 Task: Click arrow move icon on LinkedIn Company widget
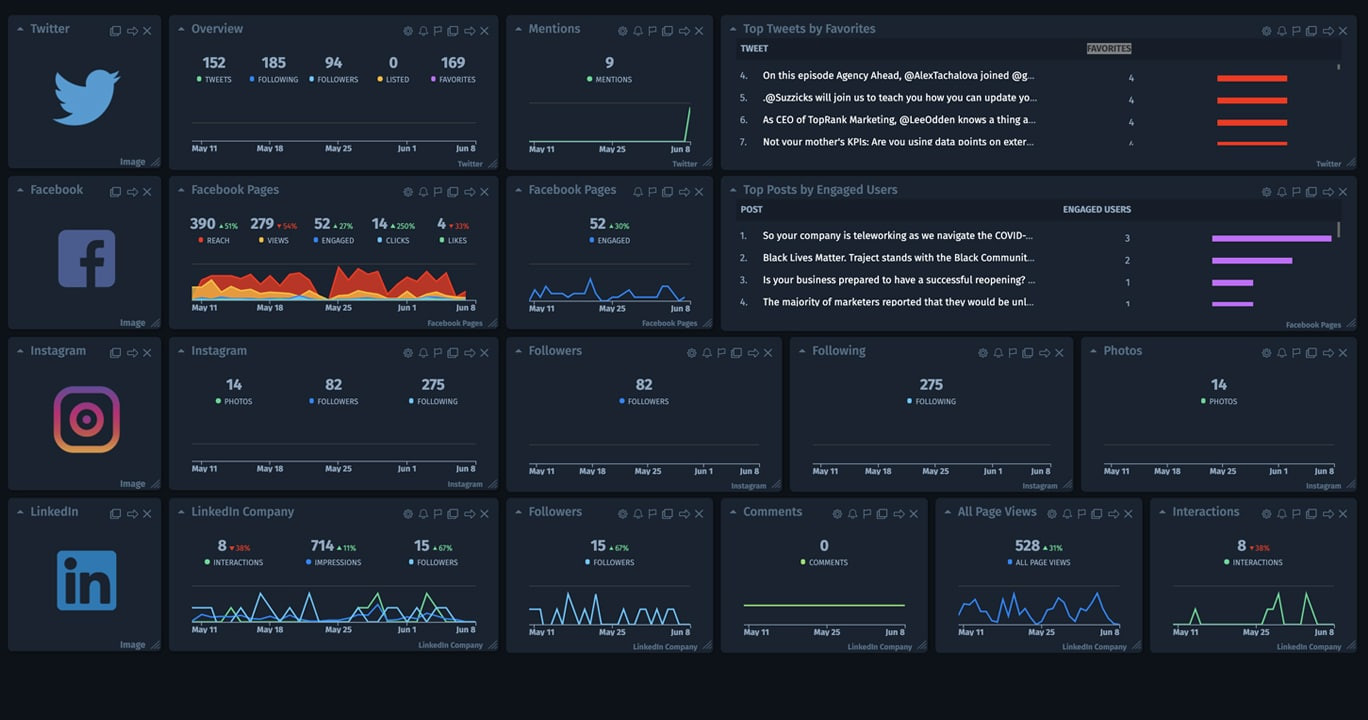coord(469,514)
